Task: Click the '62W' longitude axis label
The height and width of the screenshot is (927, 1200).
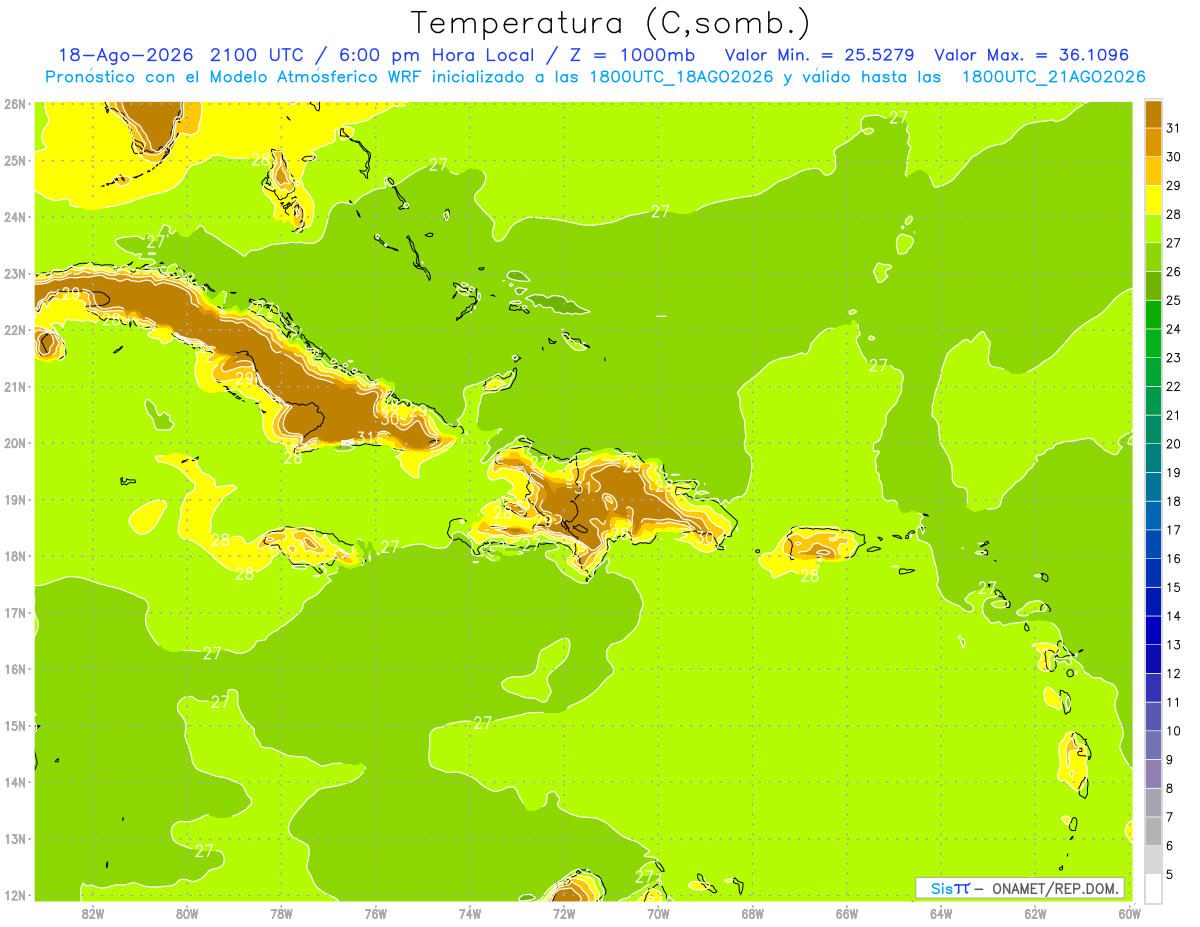Action: (1036, 914)
